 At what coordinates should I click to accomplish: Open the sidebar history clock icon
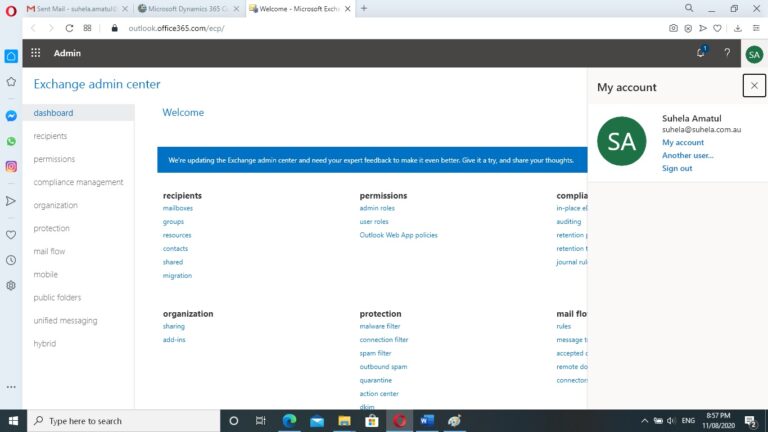tap(11, 260)
